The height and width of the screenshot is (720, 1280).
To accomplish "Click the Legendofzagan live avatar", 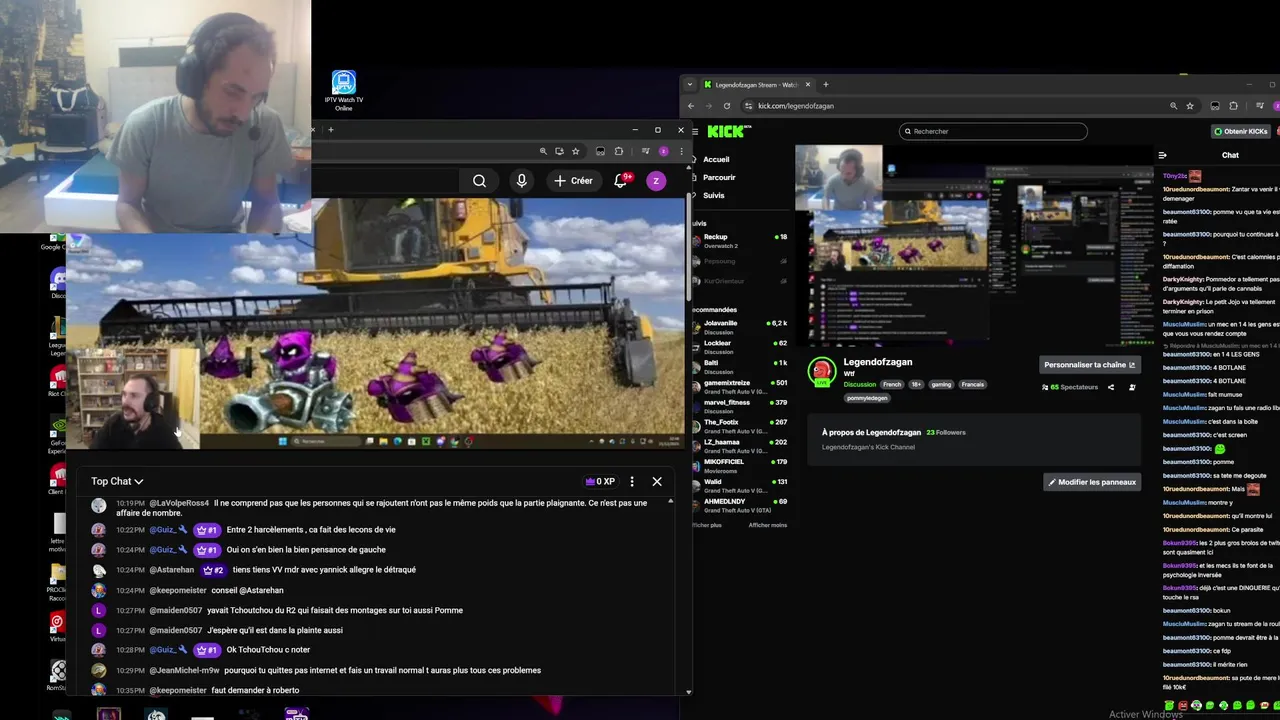I will point(822,372).
